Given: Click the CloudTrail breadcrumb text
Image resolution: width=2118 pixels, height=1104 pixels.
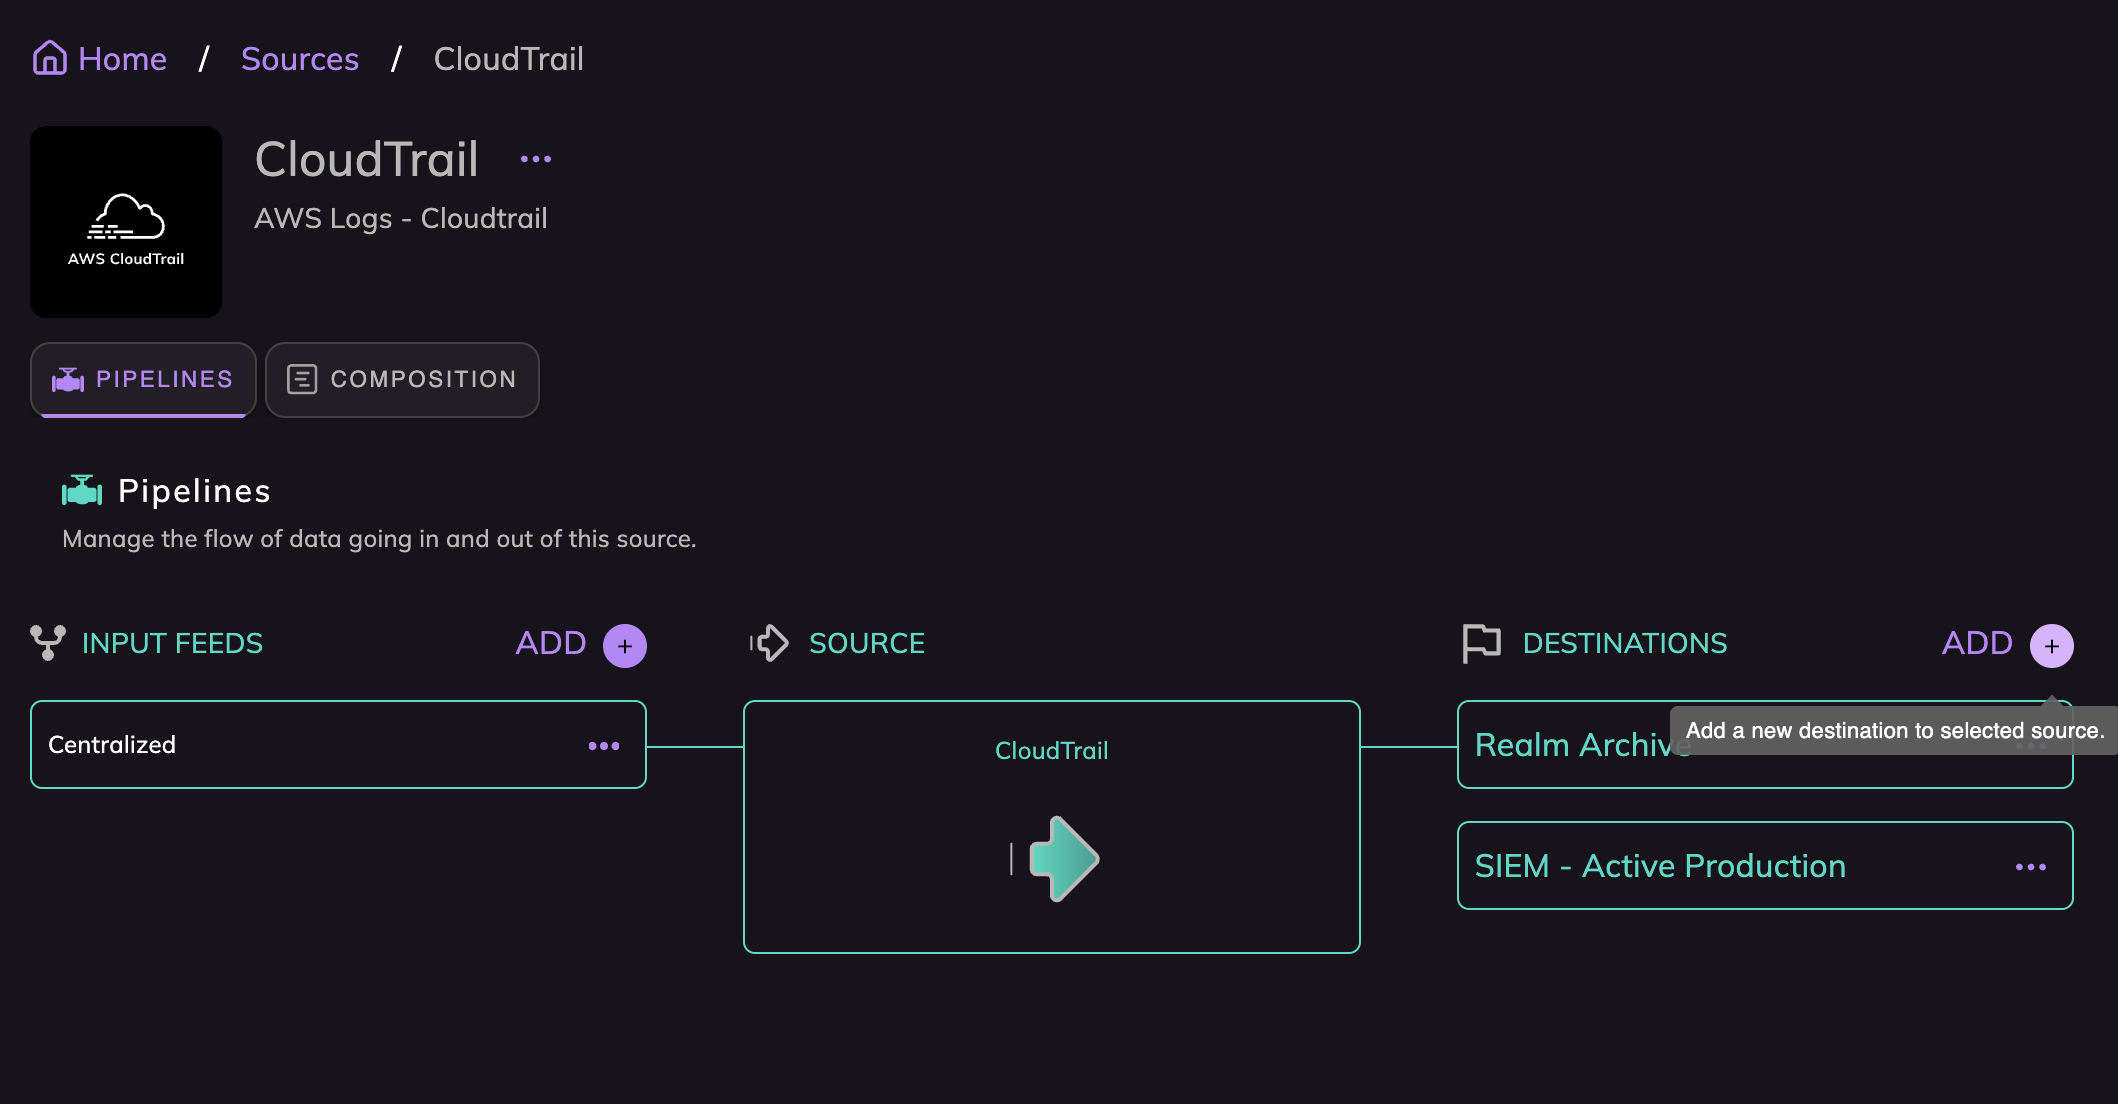Looking at the screenshot, I should 509,59.
